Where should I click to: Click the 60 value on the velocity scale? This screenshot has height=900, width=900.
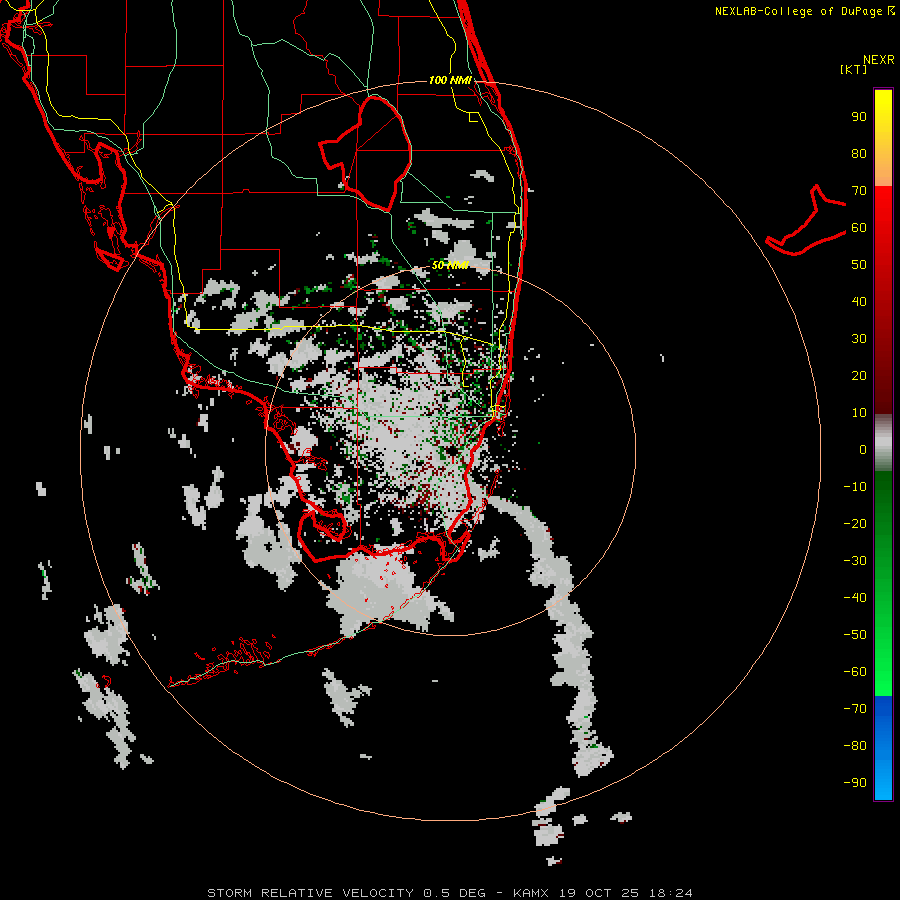(x=859, y=228)
